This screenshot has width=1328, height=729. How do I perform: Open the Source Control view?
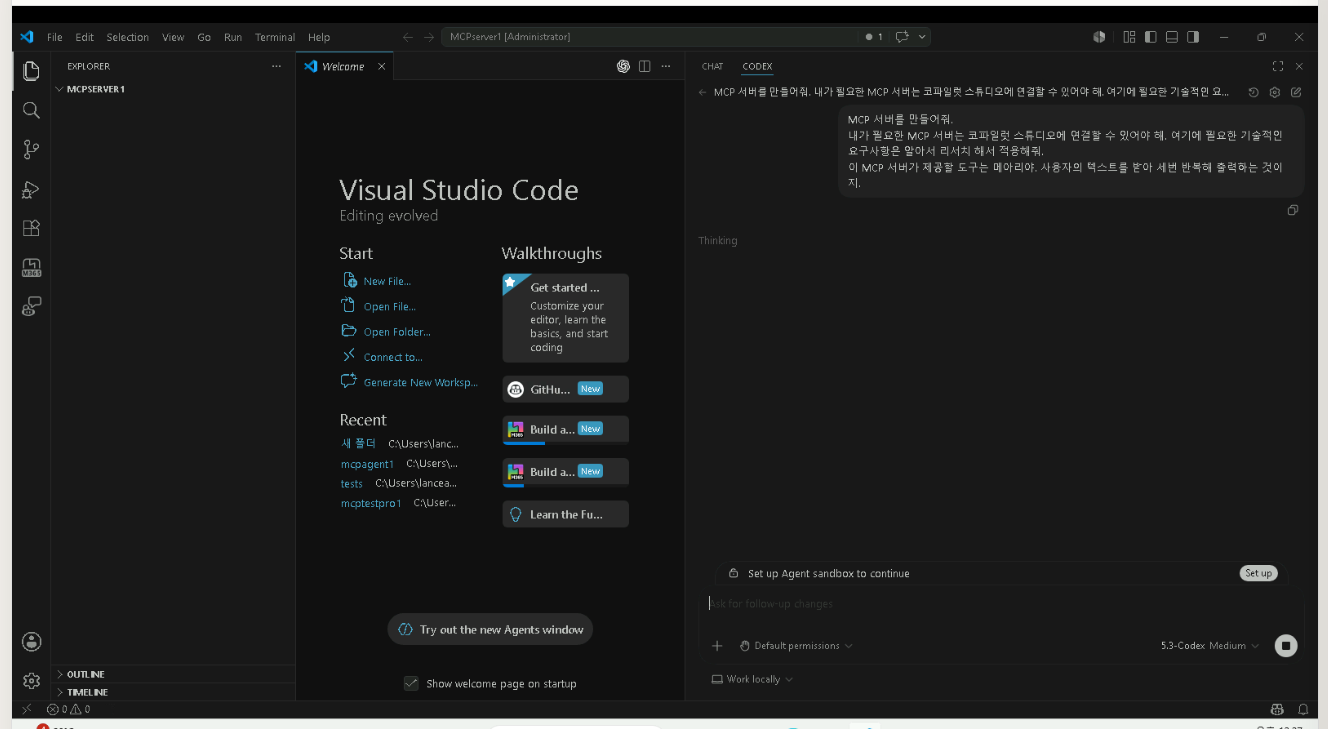click(31, 150)
